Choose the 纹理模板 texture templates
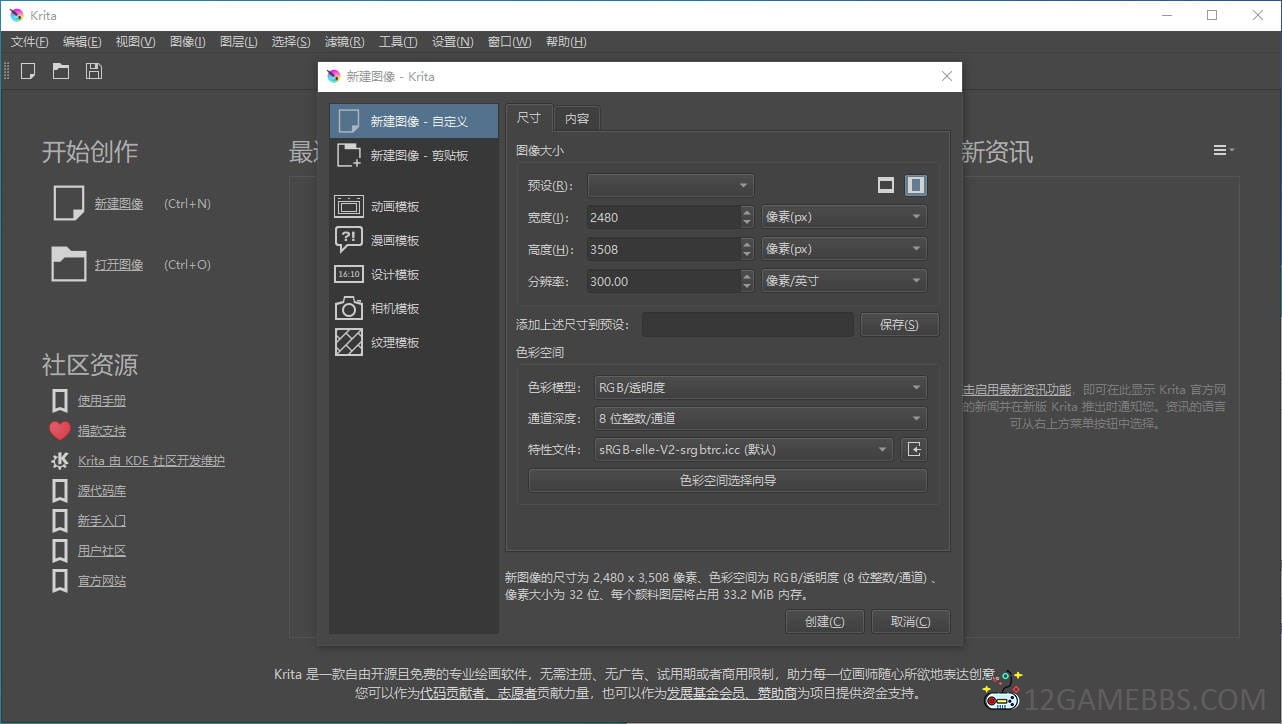 point(414,342)
